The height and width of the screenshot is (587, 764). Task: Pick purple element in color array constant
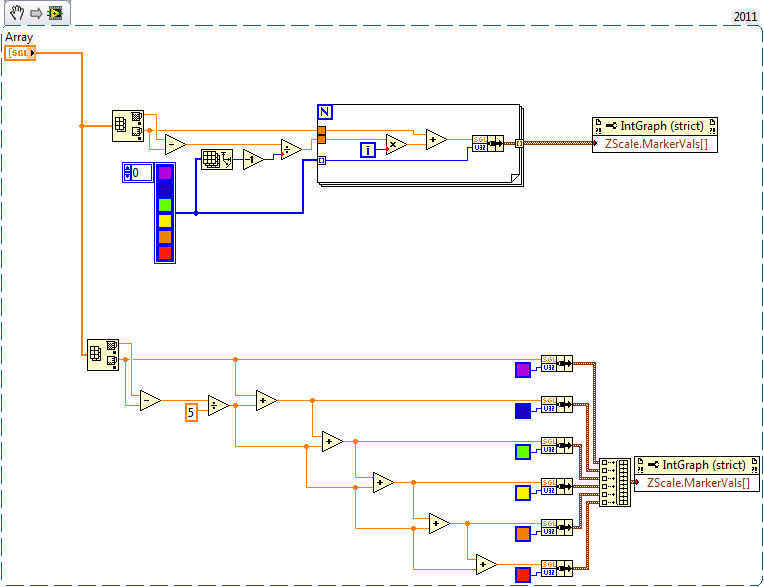point(165,173)
